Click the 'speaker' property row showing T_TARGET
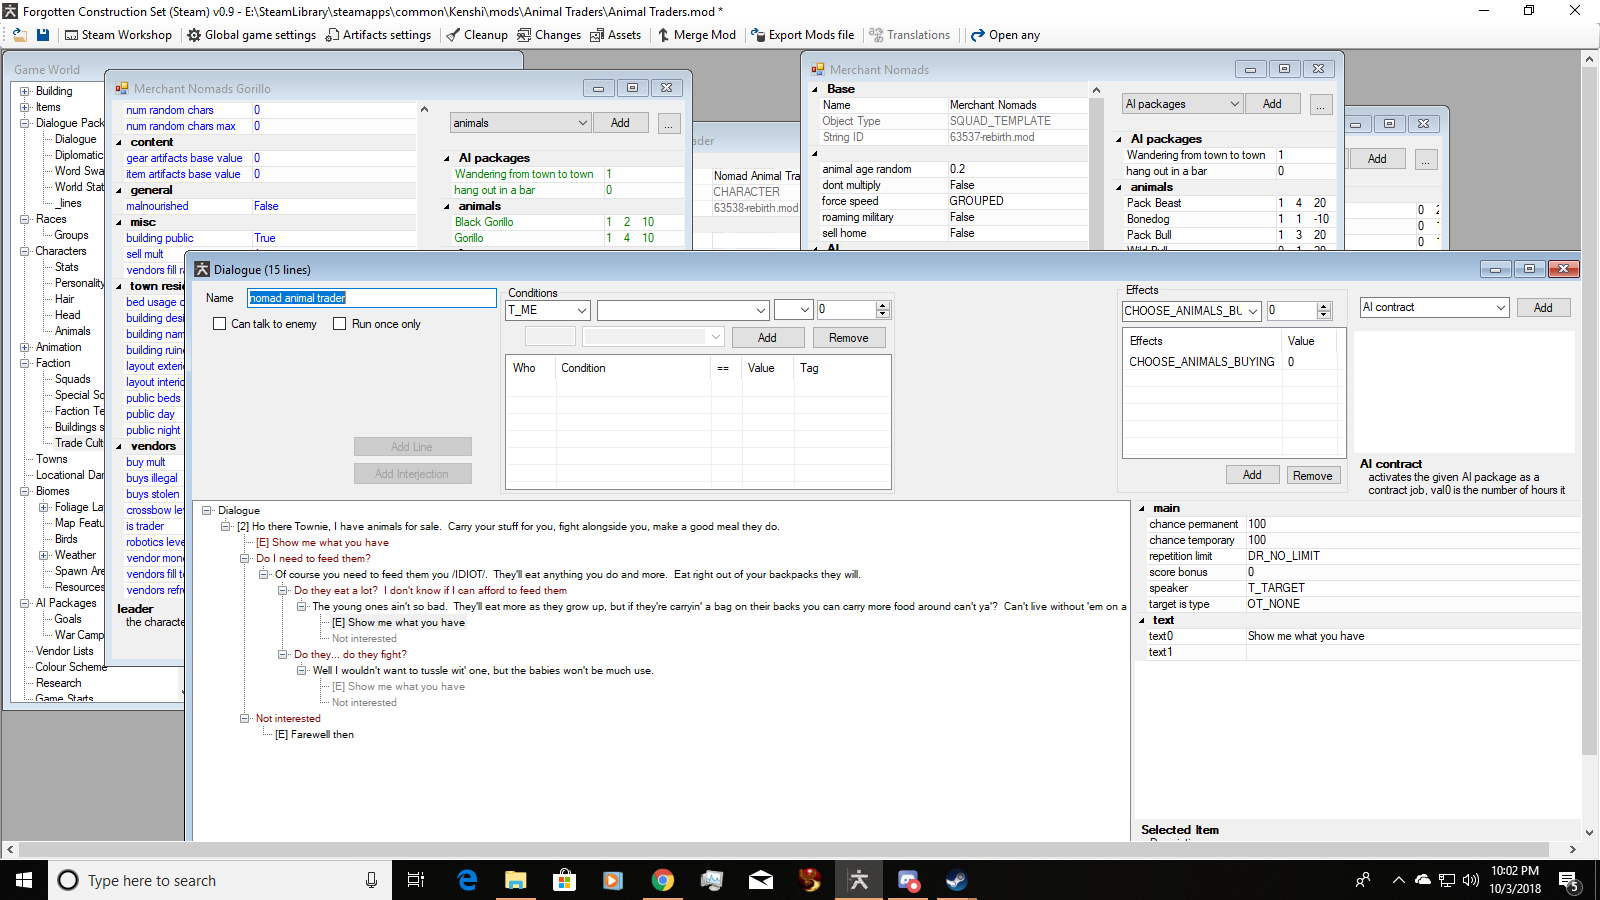 [1358, 588]
